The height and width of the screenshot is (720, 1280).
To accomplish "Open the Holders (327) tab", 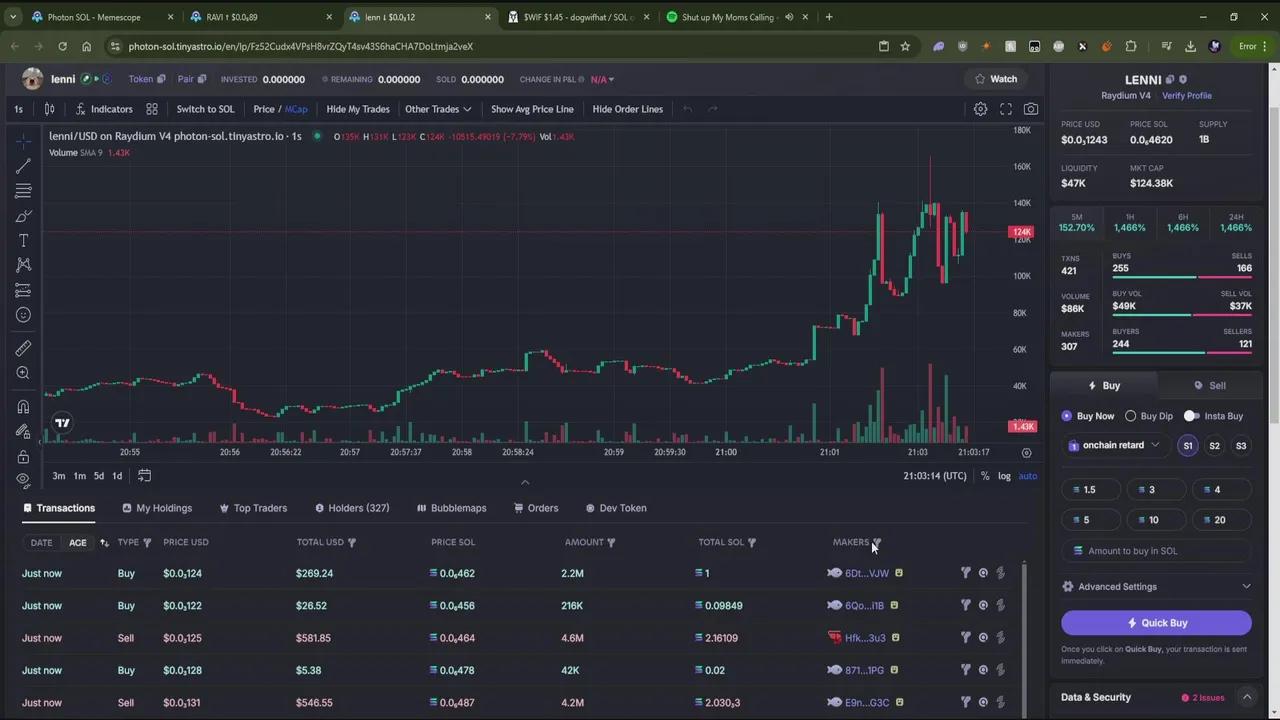I will tap(352, 508).
